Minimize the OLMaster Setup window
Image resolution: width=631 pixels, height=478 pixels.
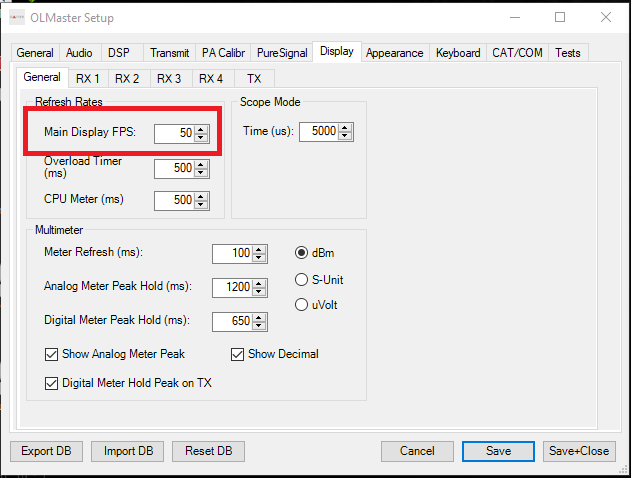click(515, 17)
